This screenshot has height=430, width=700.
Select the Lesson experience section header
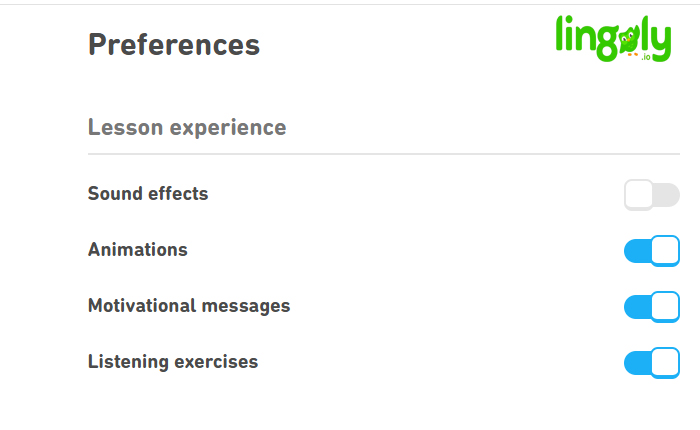187,128
